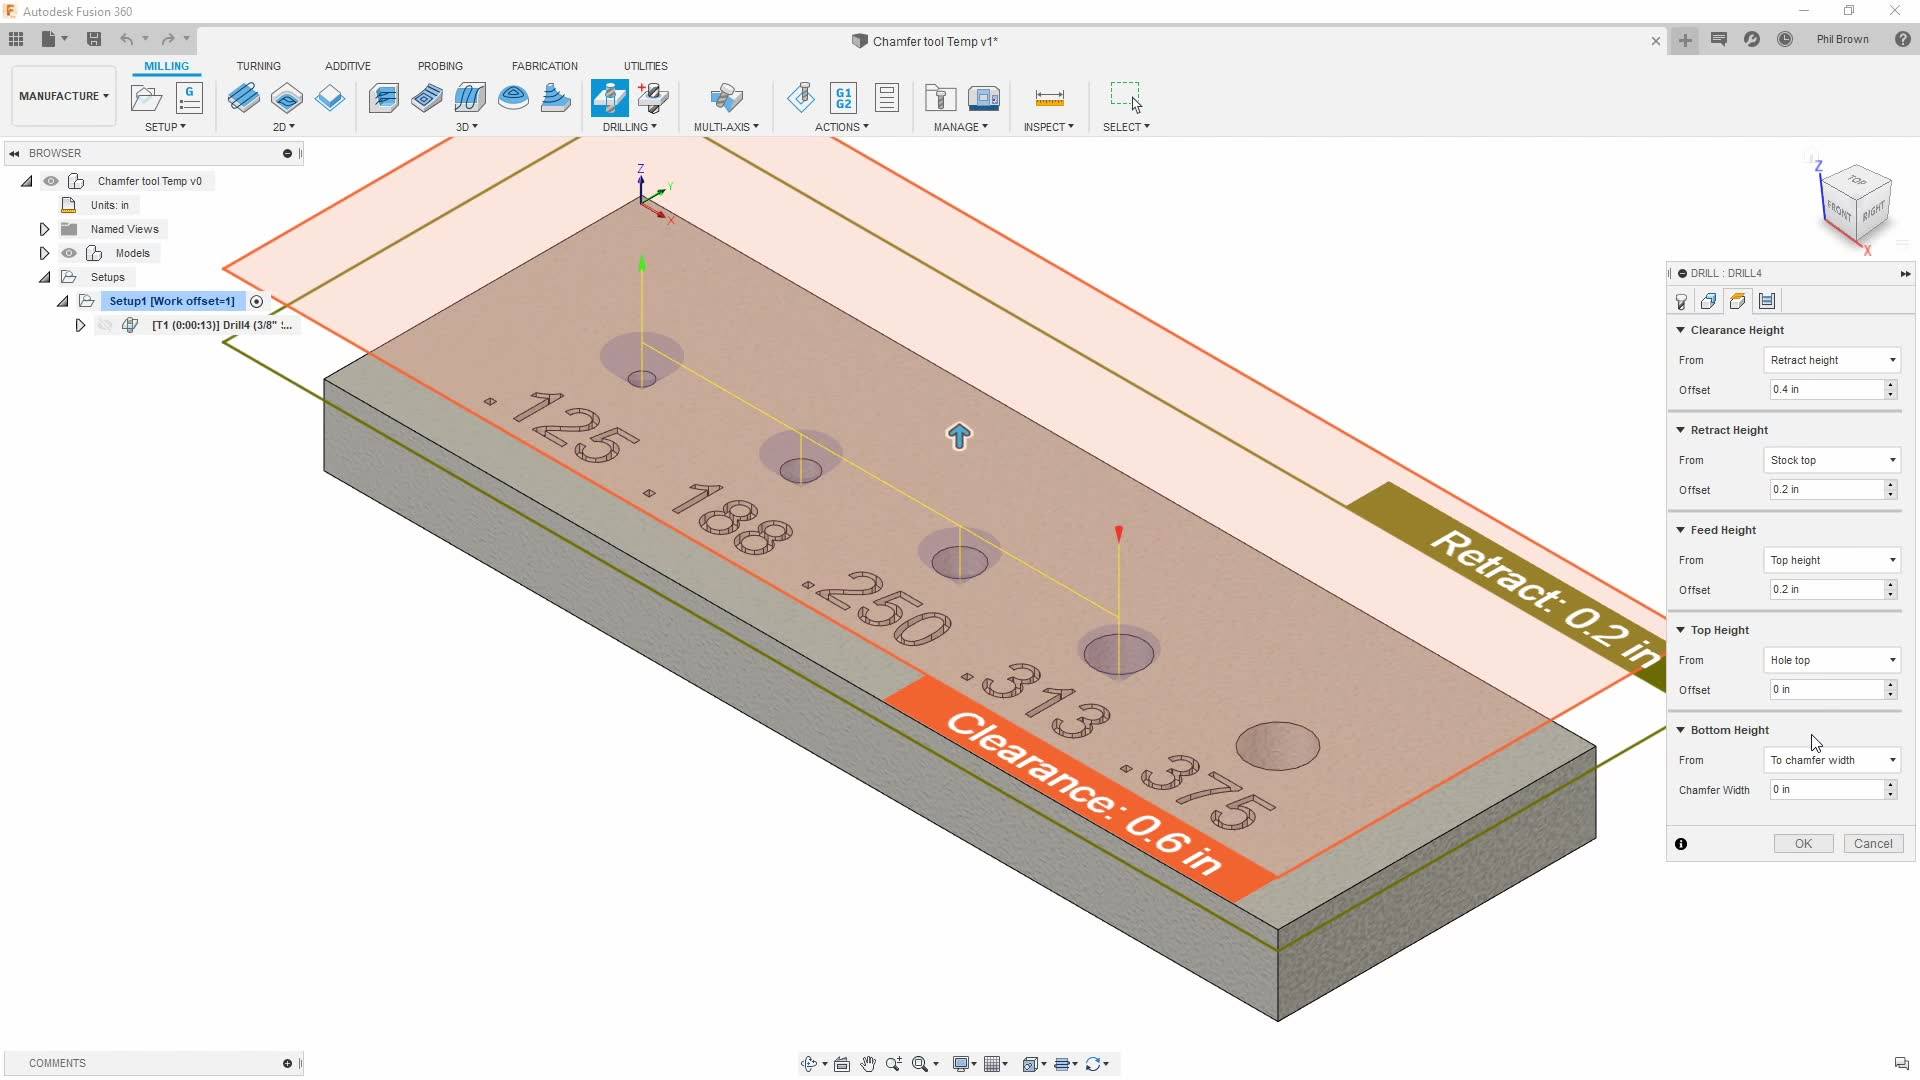Open the Setup Sheet icon
Image resolution: width=1920 pixels, height=1080 pixels.
tap(887, 97)
